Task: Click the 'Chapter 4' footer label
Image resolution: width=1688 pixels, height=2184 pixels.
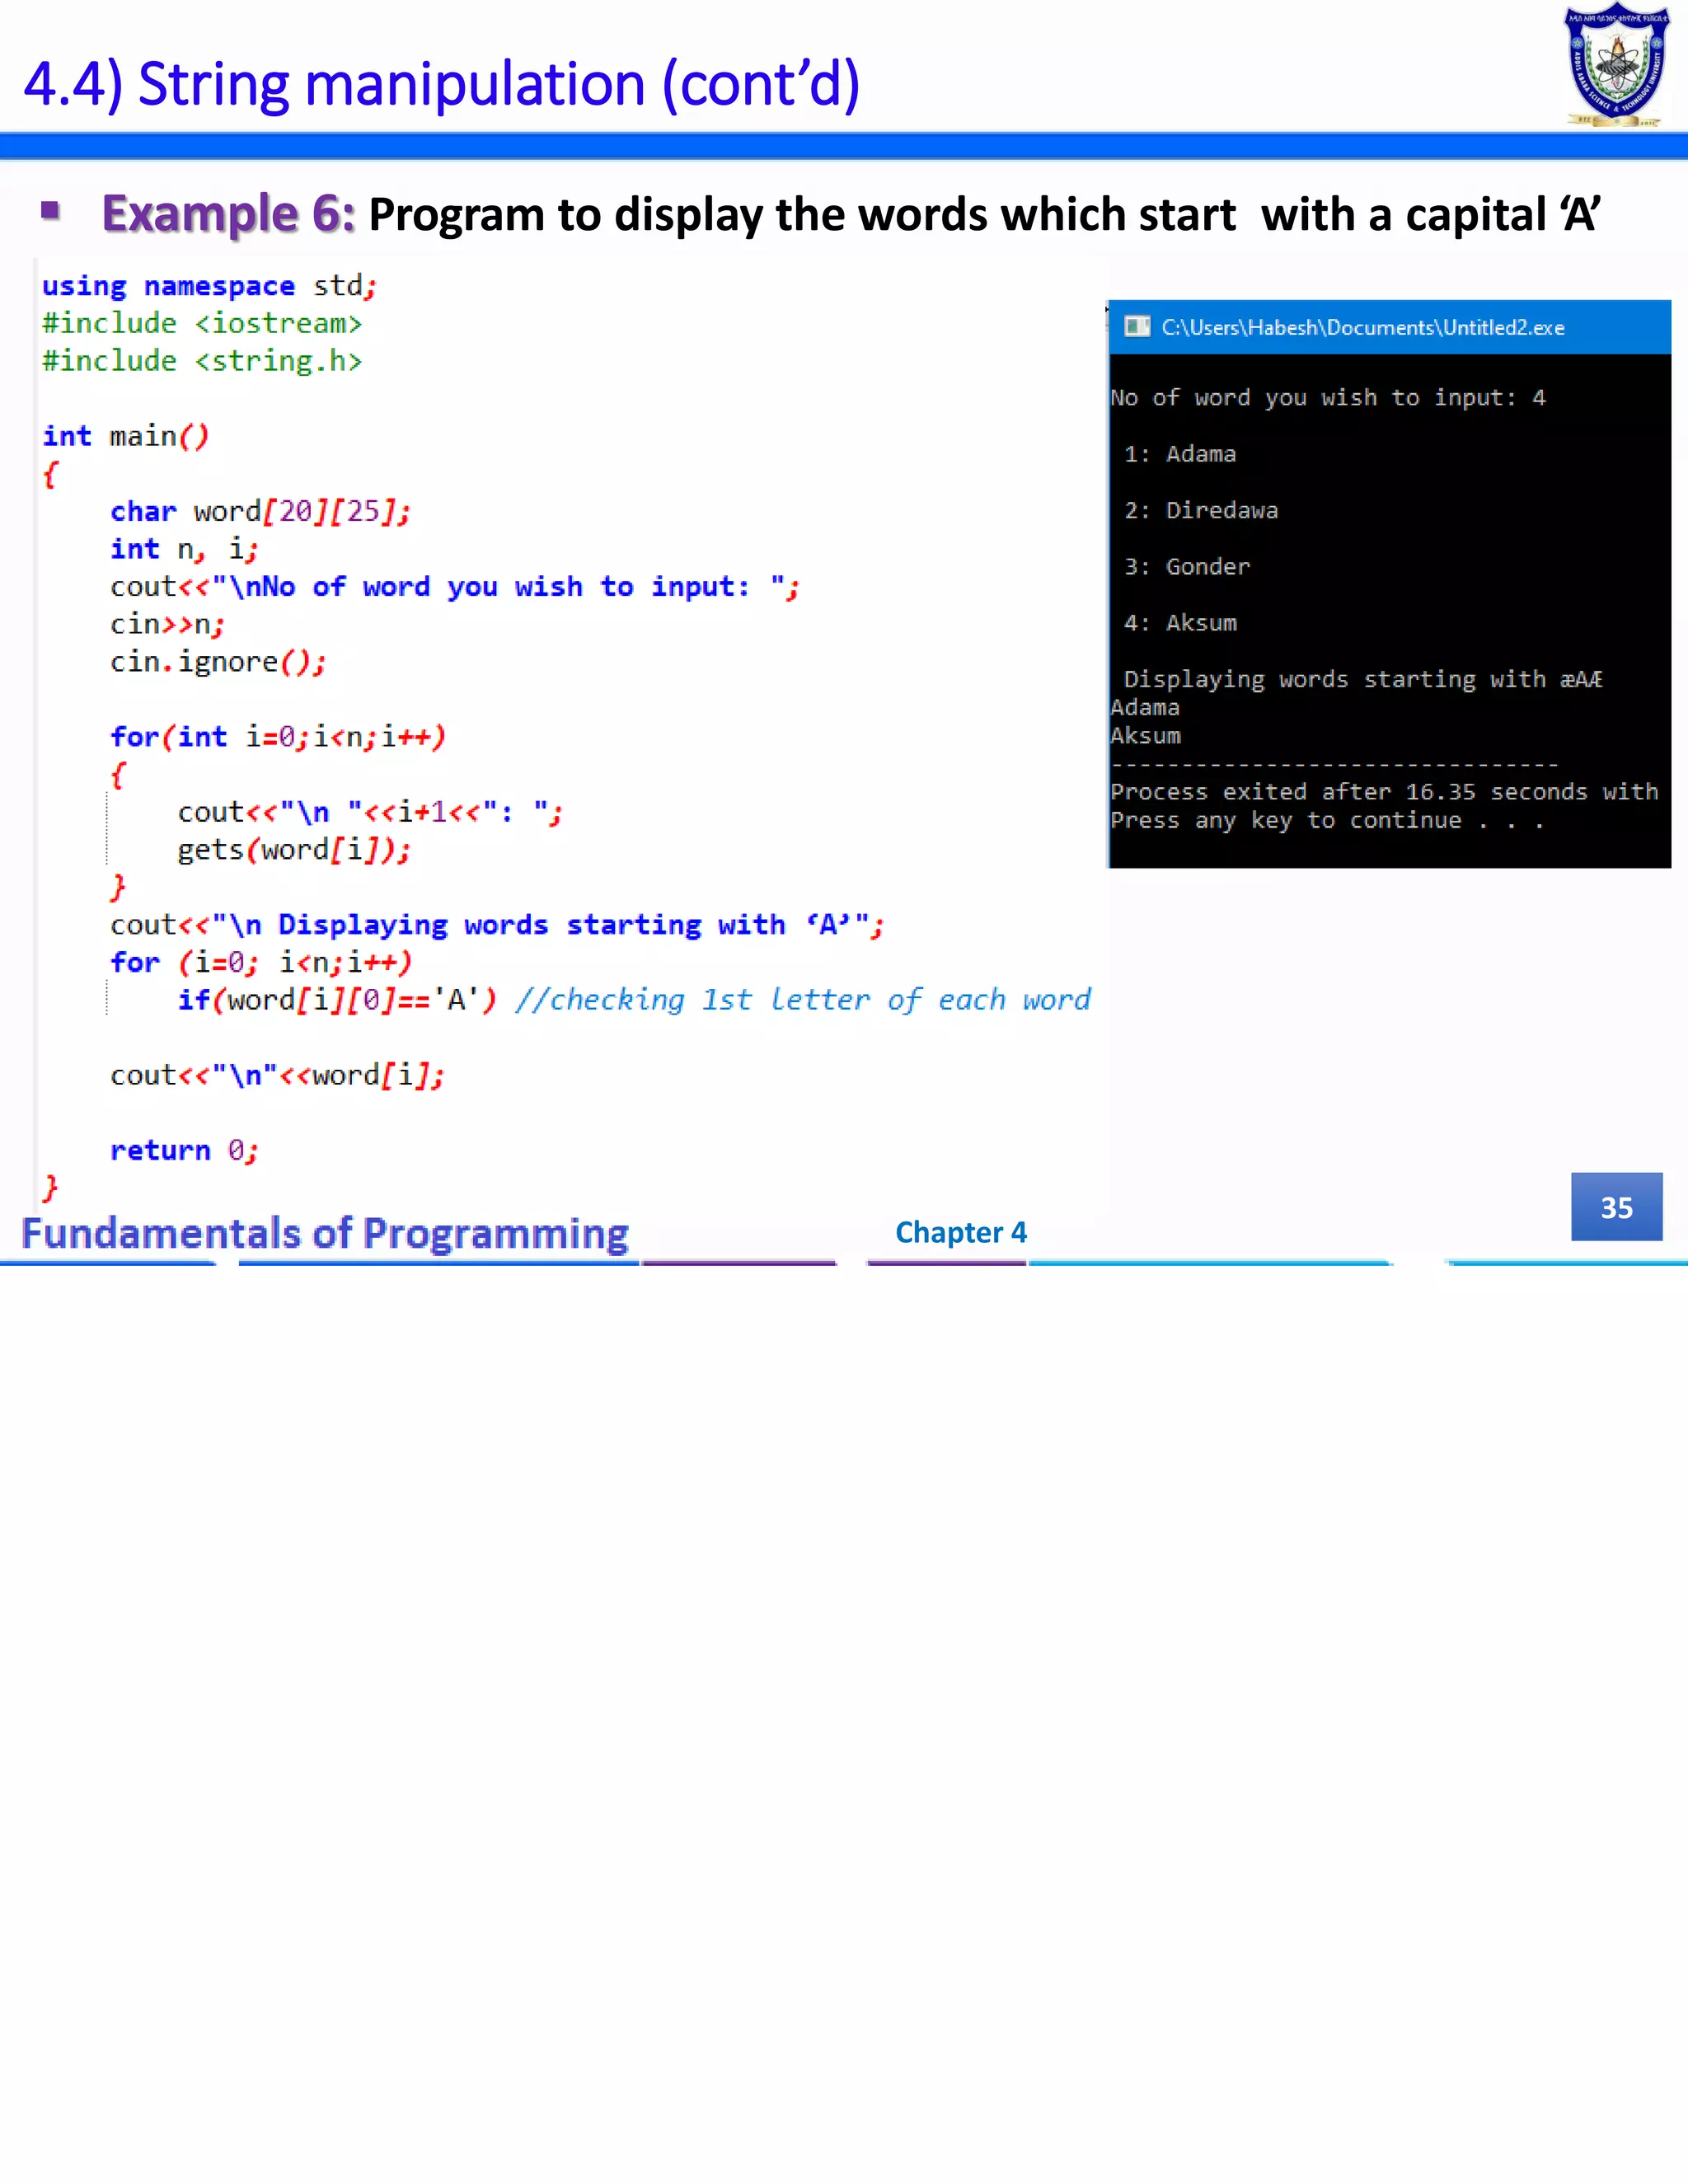Action: 961,1232
